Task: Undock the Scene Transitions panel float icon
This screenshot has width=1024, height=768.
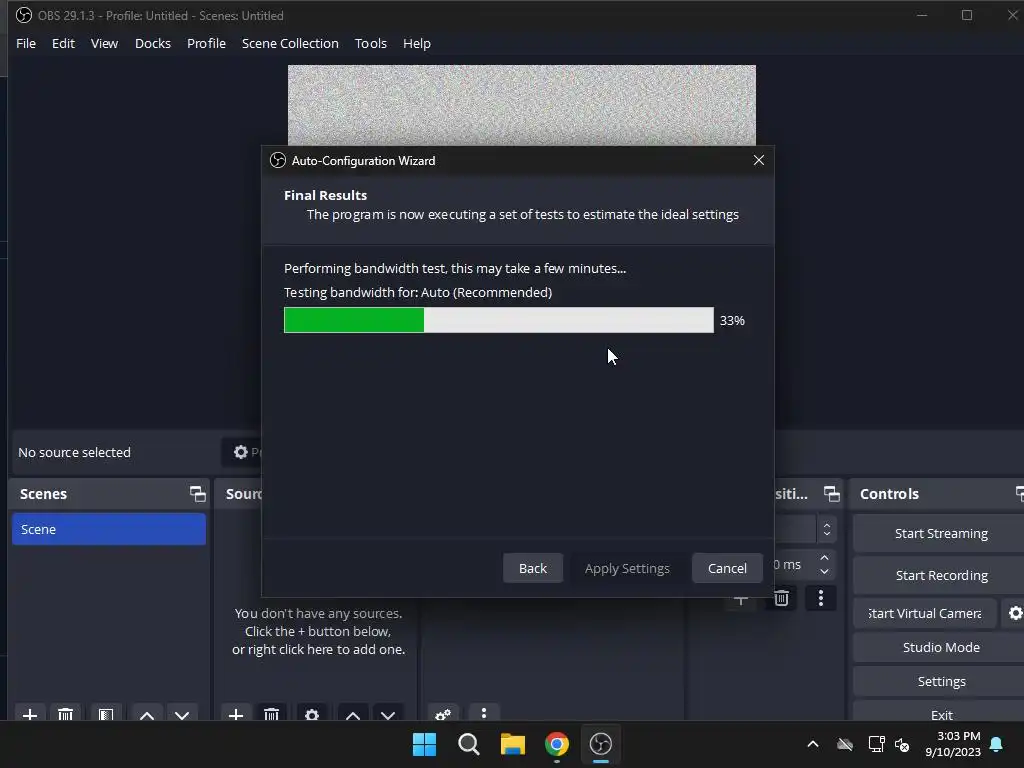Action: pos(831,494)
